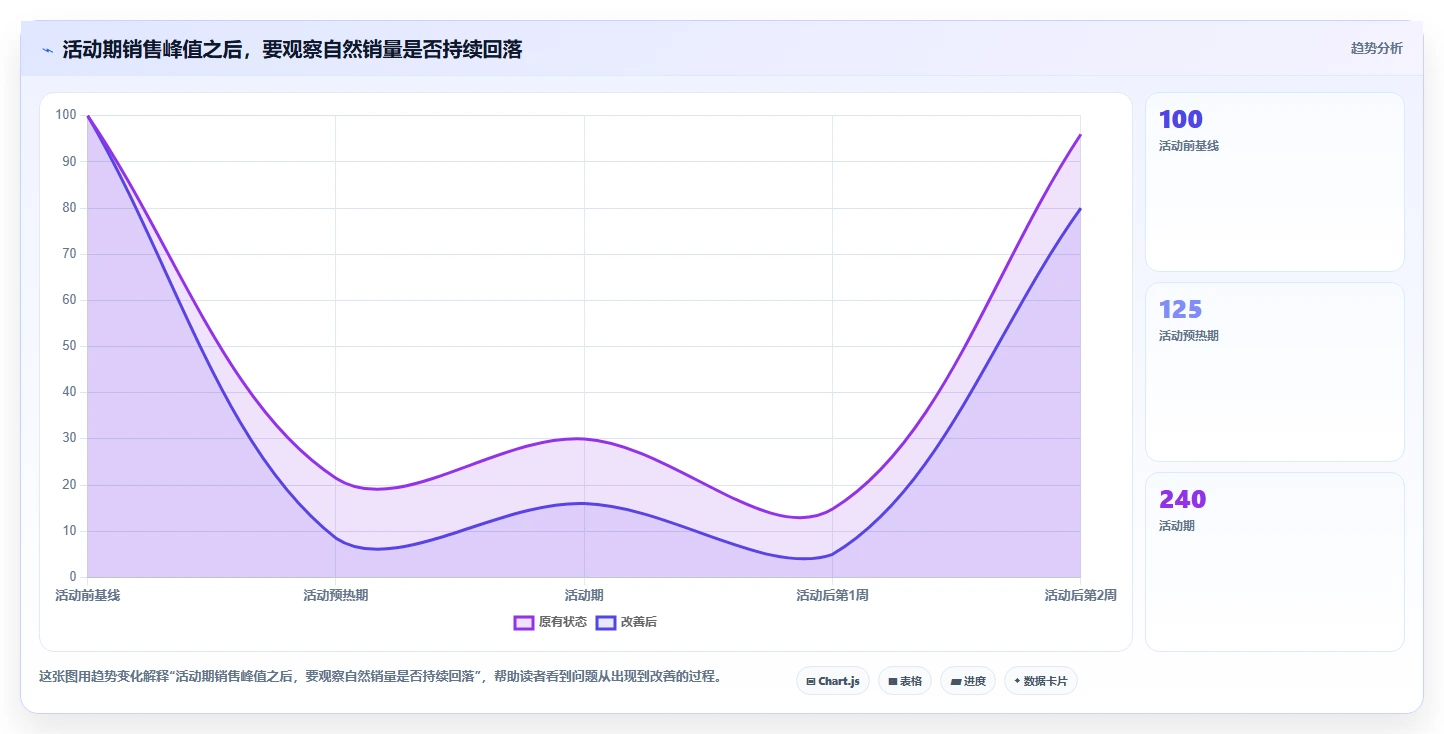Image resolution: width=1444 pixels, height=734 pixels.
Task: Click 原有状态 line point at 活动期
Action: [584, 438]
